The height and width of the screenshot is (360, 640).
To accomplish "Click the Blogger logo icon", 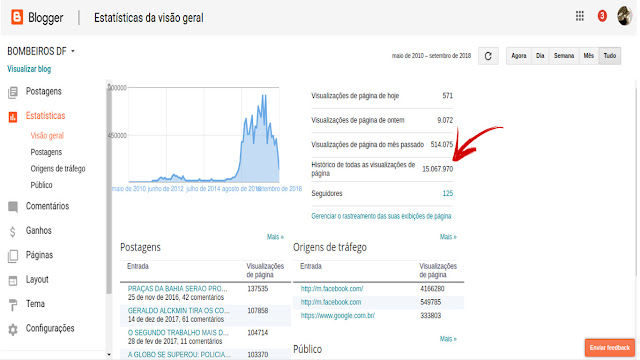I will pos(17,17).
